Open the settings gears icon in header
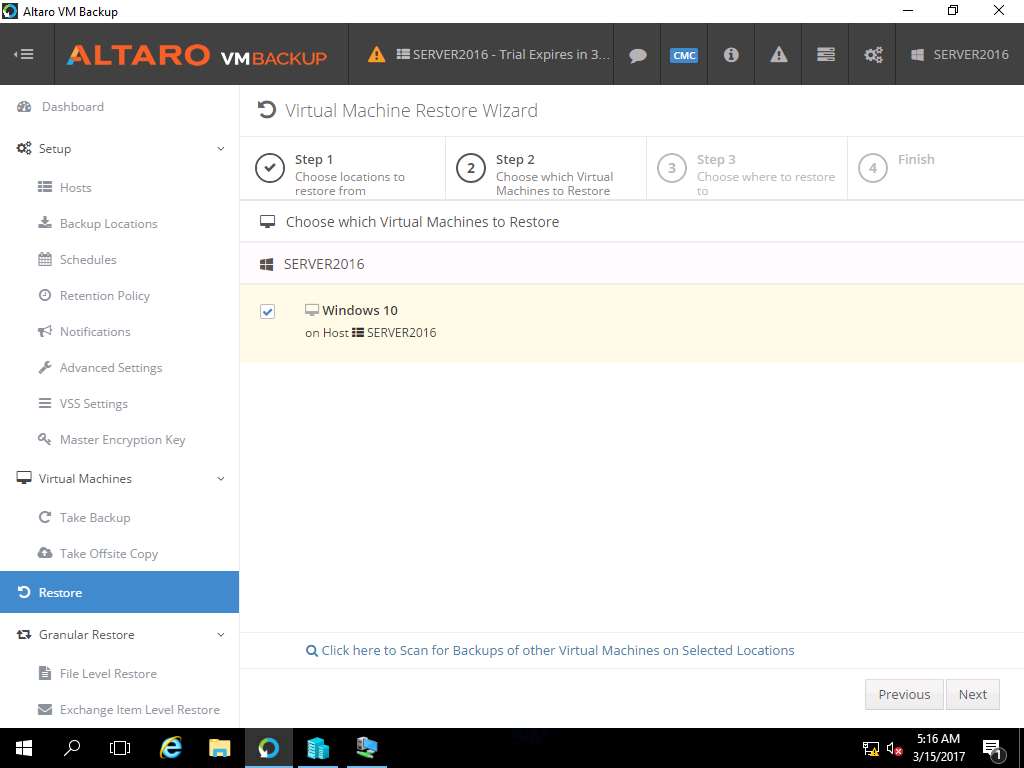This screenshot has width=1024, height=768. point(873,55)
